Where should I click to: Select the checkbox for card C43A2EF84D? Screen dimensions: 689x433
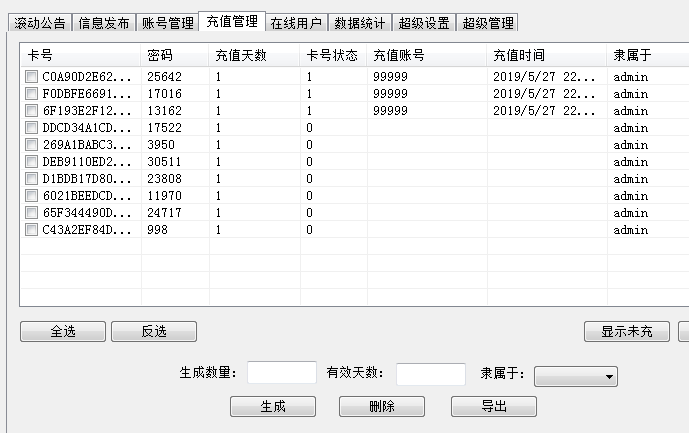[31, 229]
